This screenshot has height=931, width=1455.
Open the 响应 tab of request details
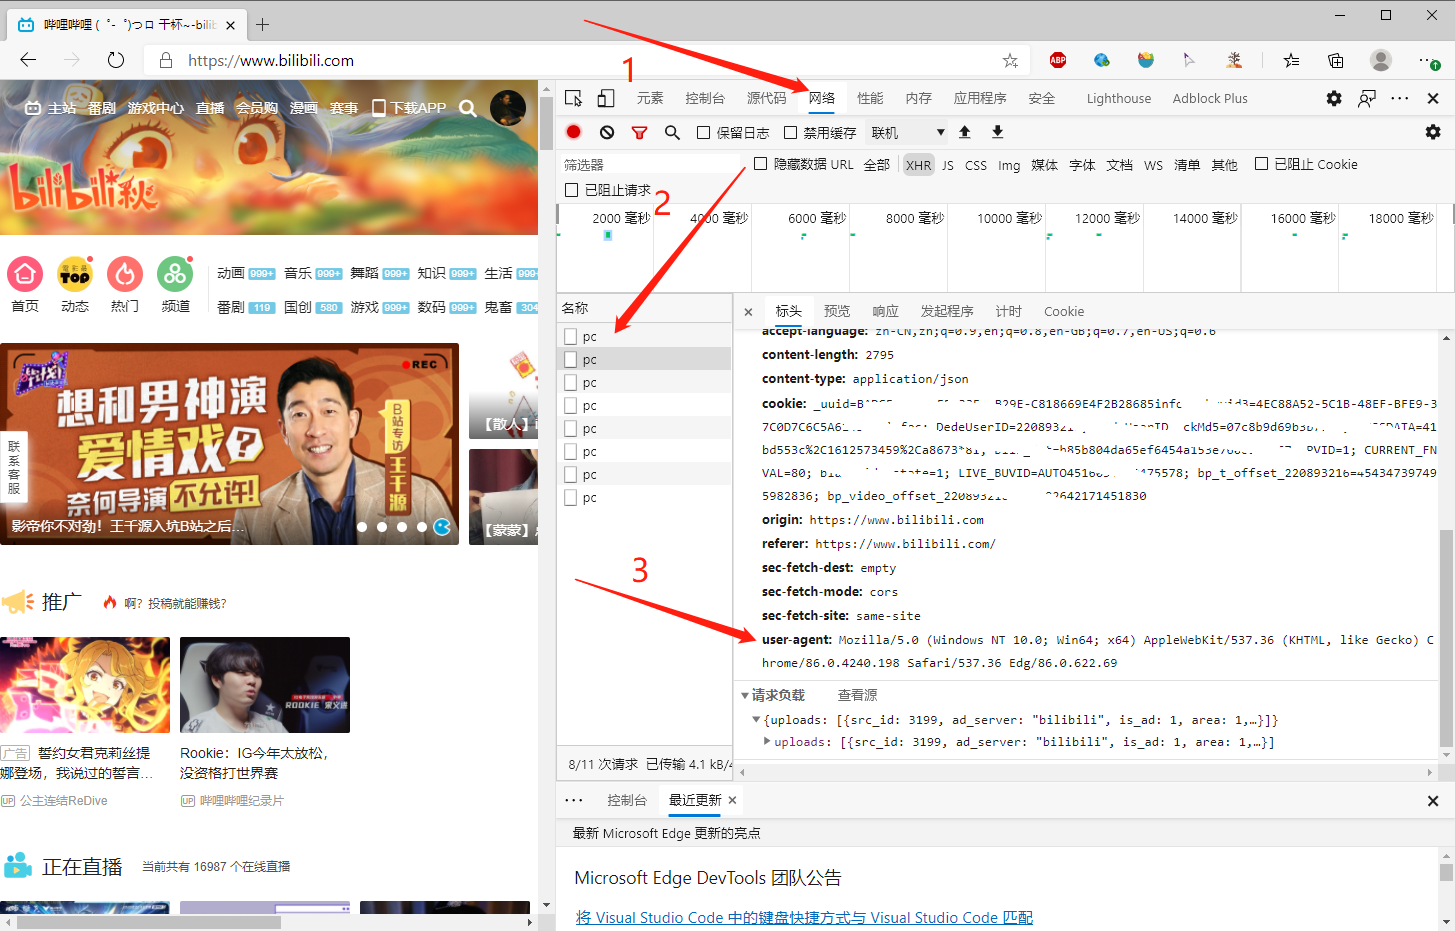coord(885,311)
